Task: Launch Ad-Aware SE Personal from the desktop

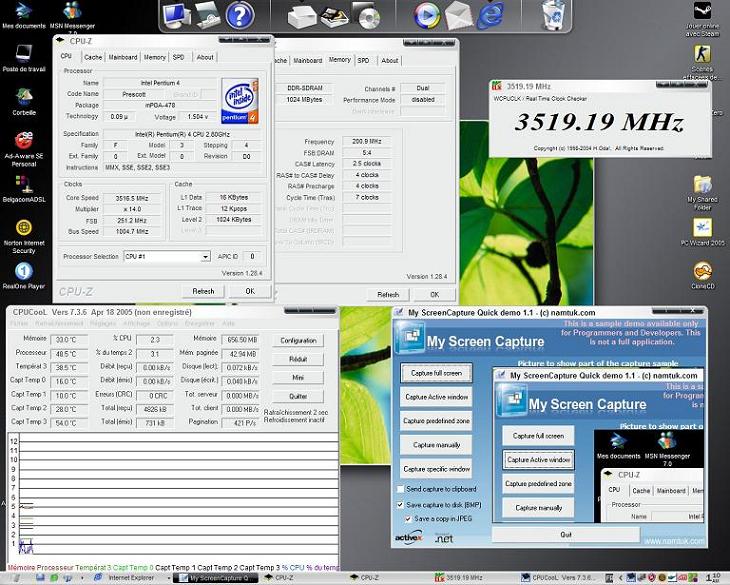Action: point(24,149)
